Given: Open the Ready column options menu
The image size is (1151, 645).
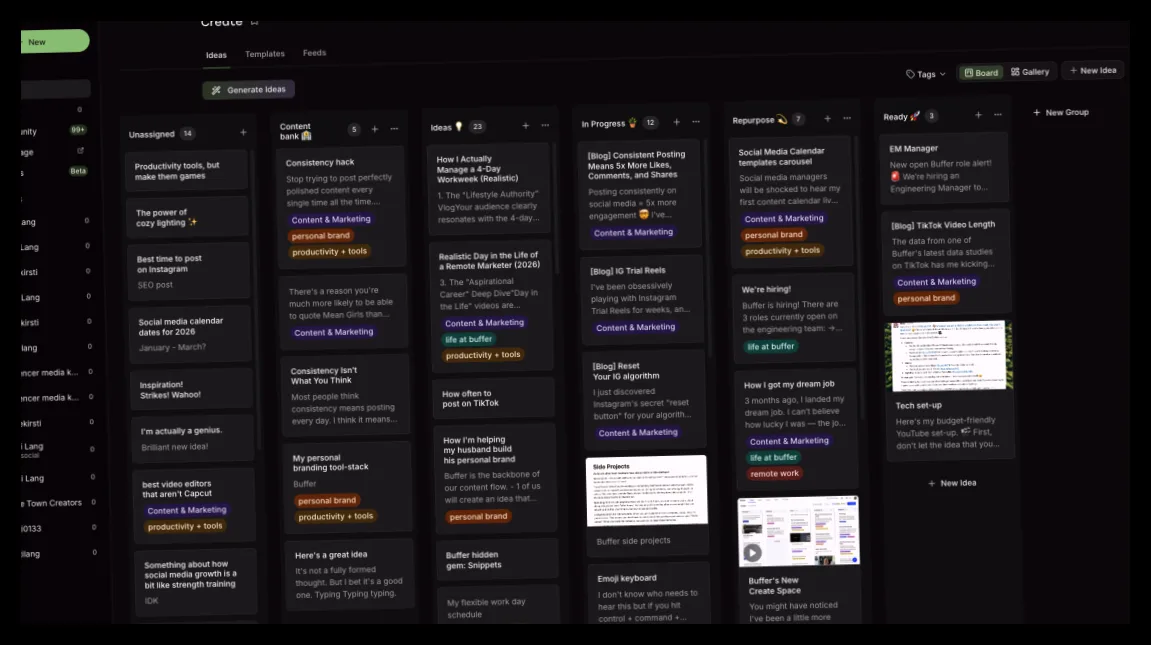Looking at the screenshot, I should [x=998, y=114].
